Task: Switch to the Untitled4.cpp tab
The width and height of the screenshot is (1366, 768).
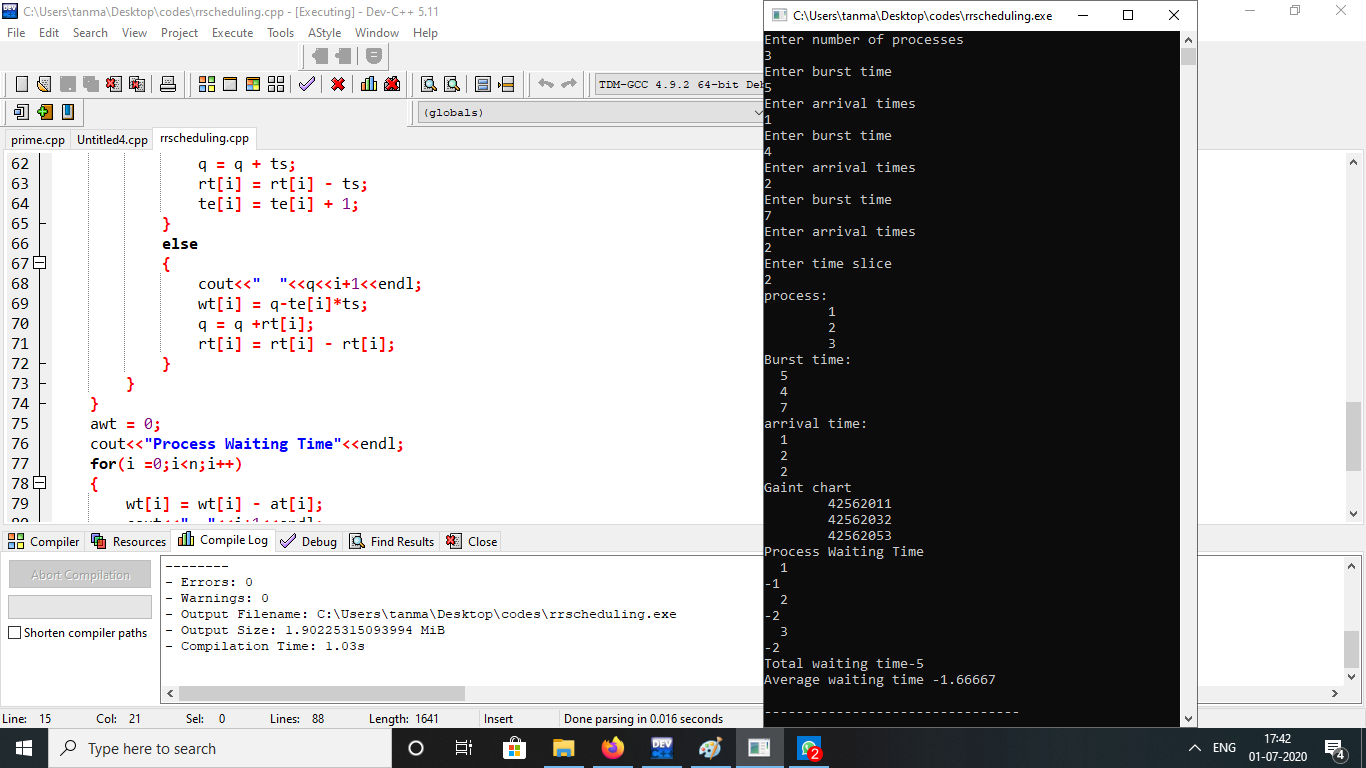Action: [x=110, y=140]
